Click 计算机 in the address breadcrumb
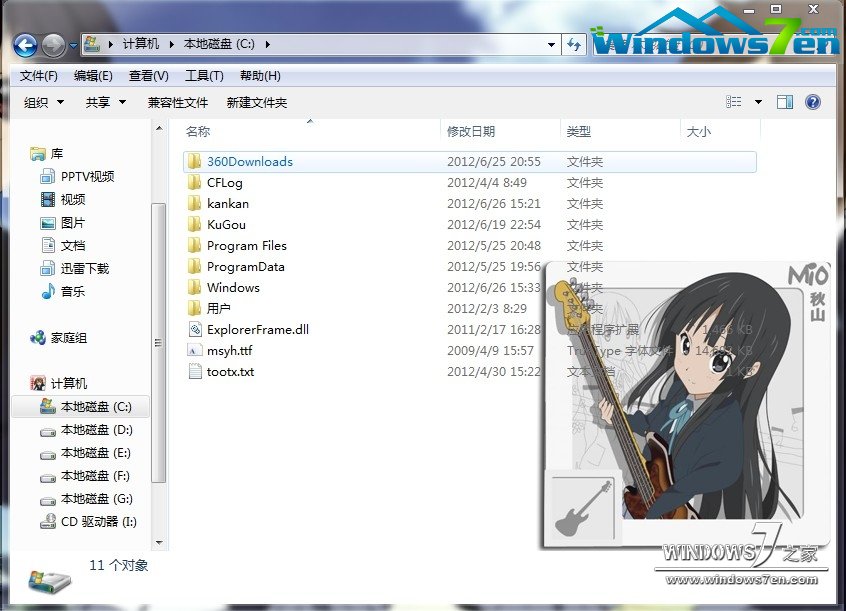Image resolution: width=846 pixels, height=611 pixels. point(141,44)
